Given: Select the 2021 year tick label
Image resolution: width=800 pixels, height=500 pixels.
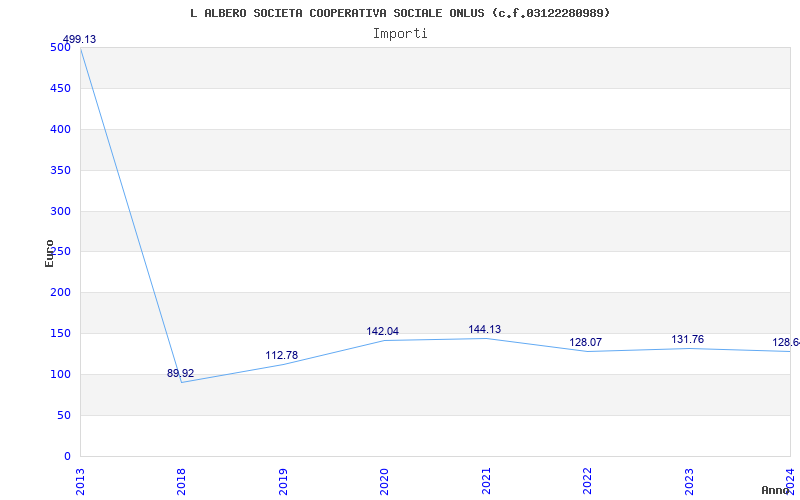Looking at the screenshot, I should [486, 481].
